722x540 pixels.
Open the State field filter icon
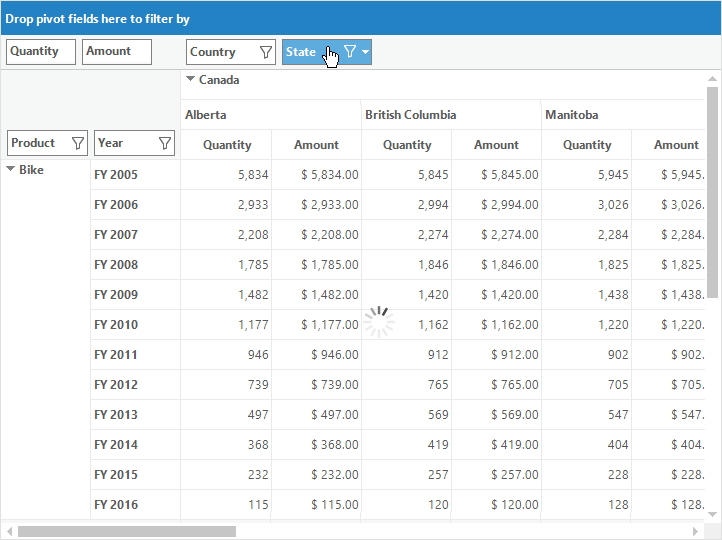pos(350,52)
